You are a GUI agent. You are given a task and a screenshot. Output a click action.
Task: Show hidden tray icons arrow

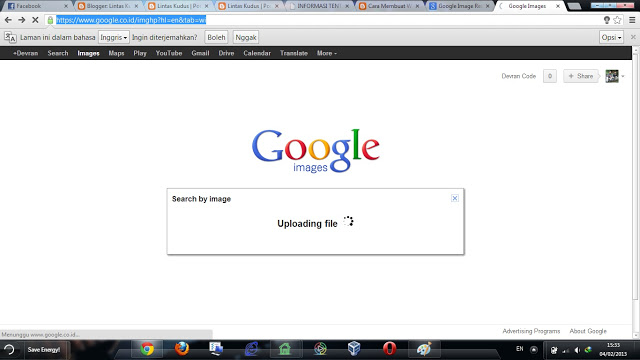pos(533,350)
